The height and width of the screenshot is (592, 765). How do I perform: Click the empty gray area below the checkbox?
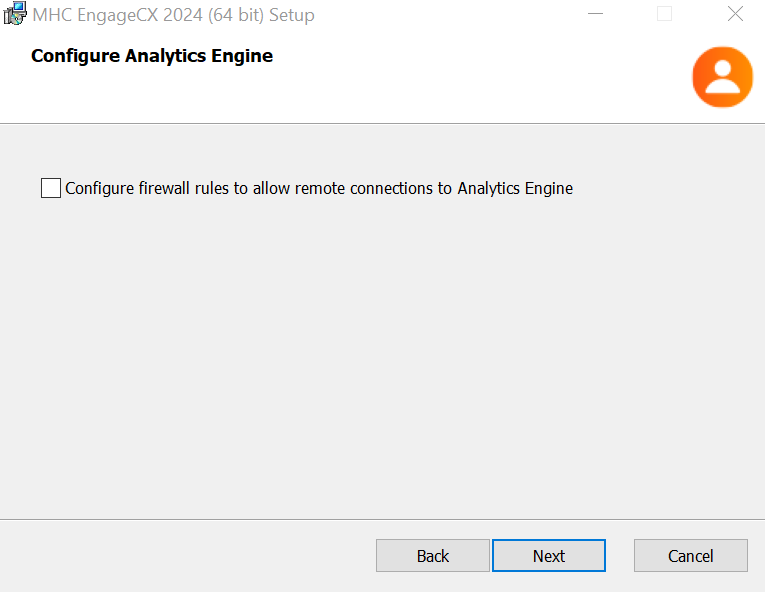click(382, 356)
